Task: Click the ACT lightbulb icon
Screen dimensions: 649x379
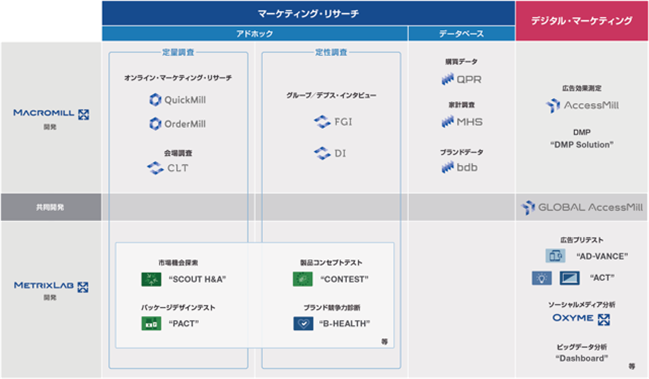Action: pyautogui.click(x=542, y=278)
